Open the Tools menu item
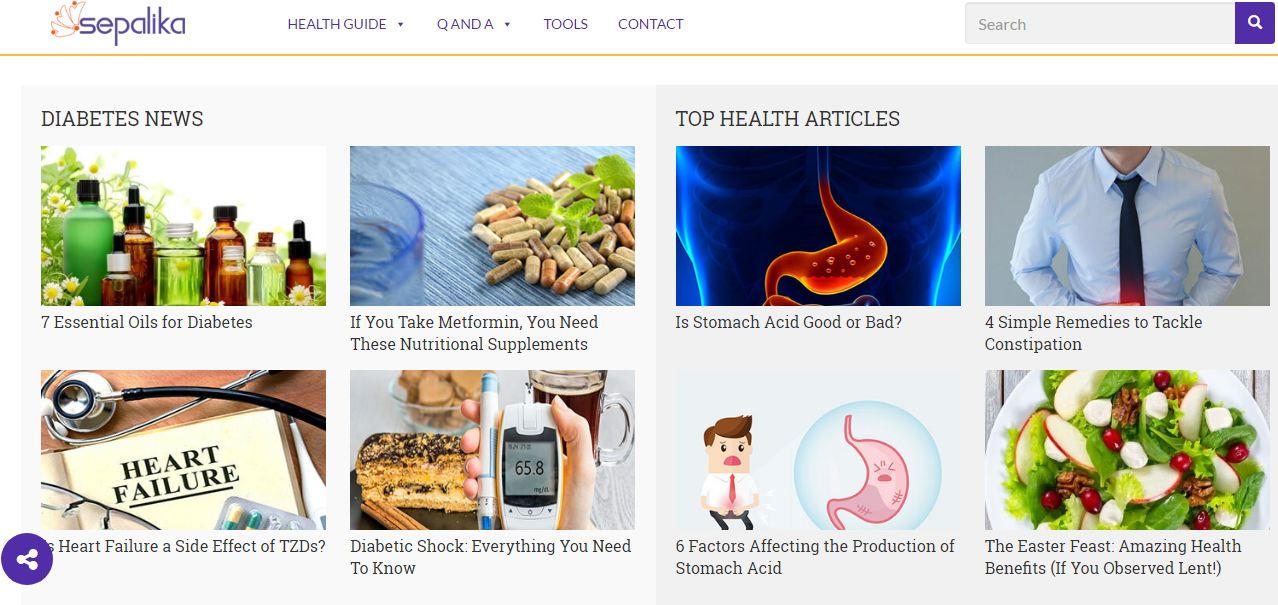 (566, 24)
